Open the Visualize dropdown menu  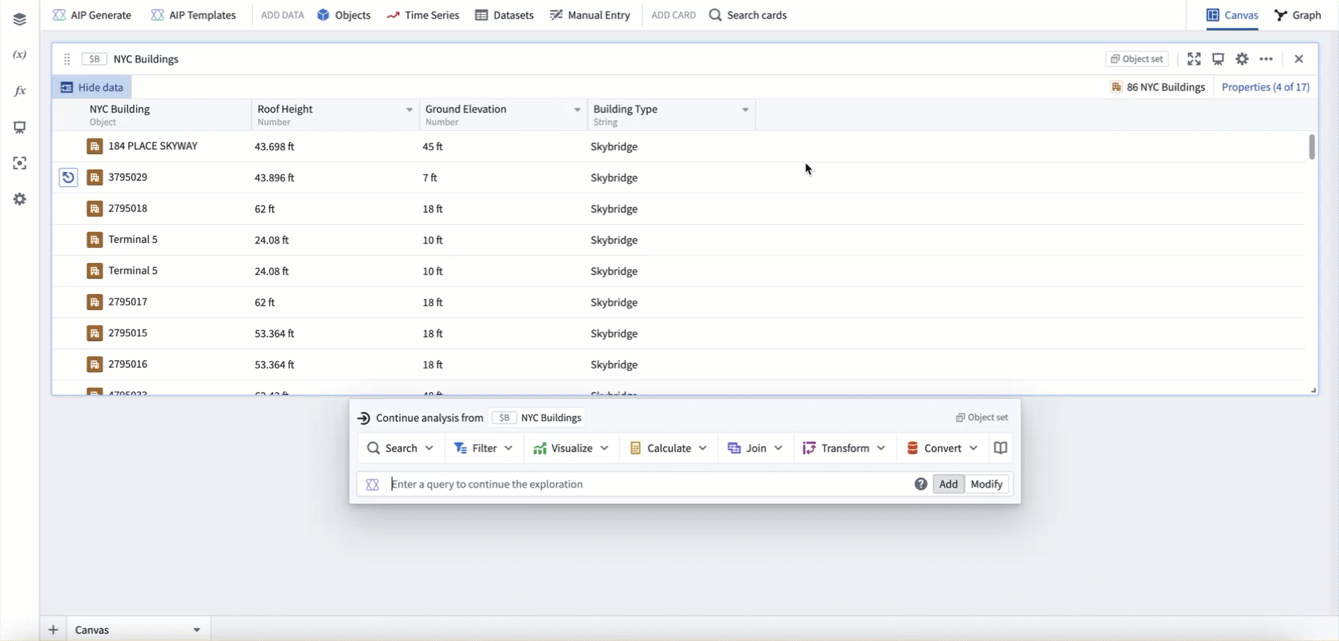[571, 448]
